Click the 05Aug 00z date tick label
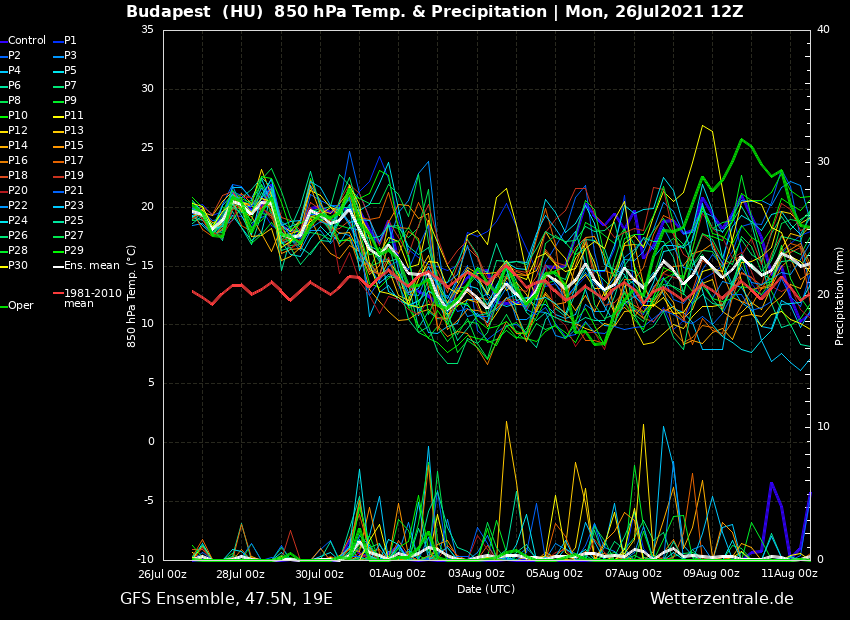Viewport: 850px width, 620px height. 554,574
